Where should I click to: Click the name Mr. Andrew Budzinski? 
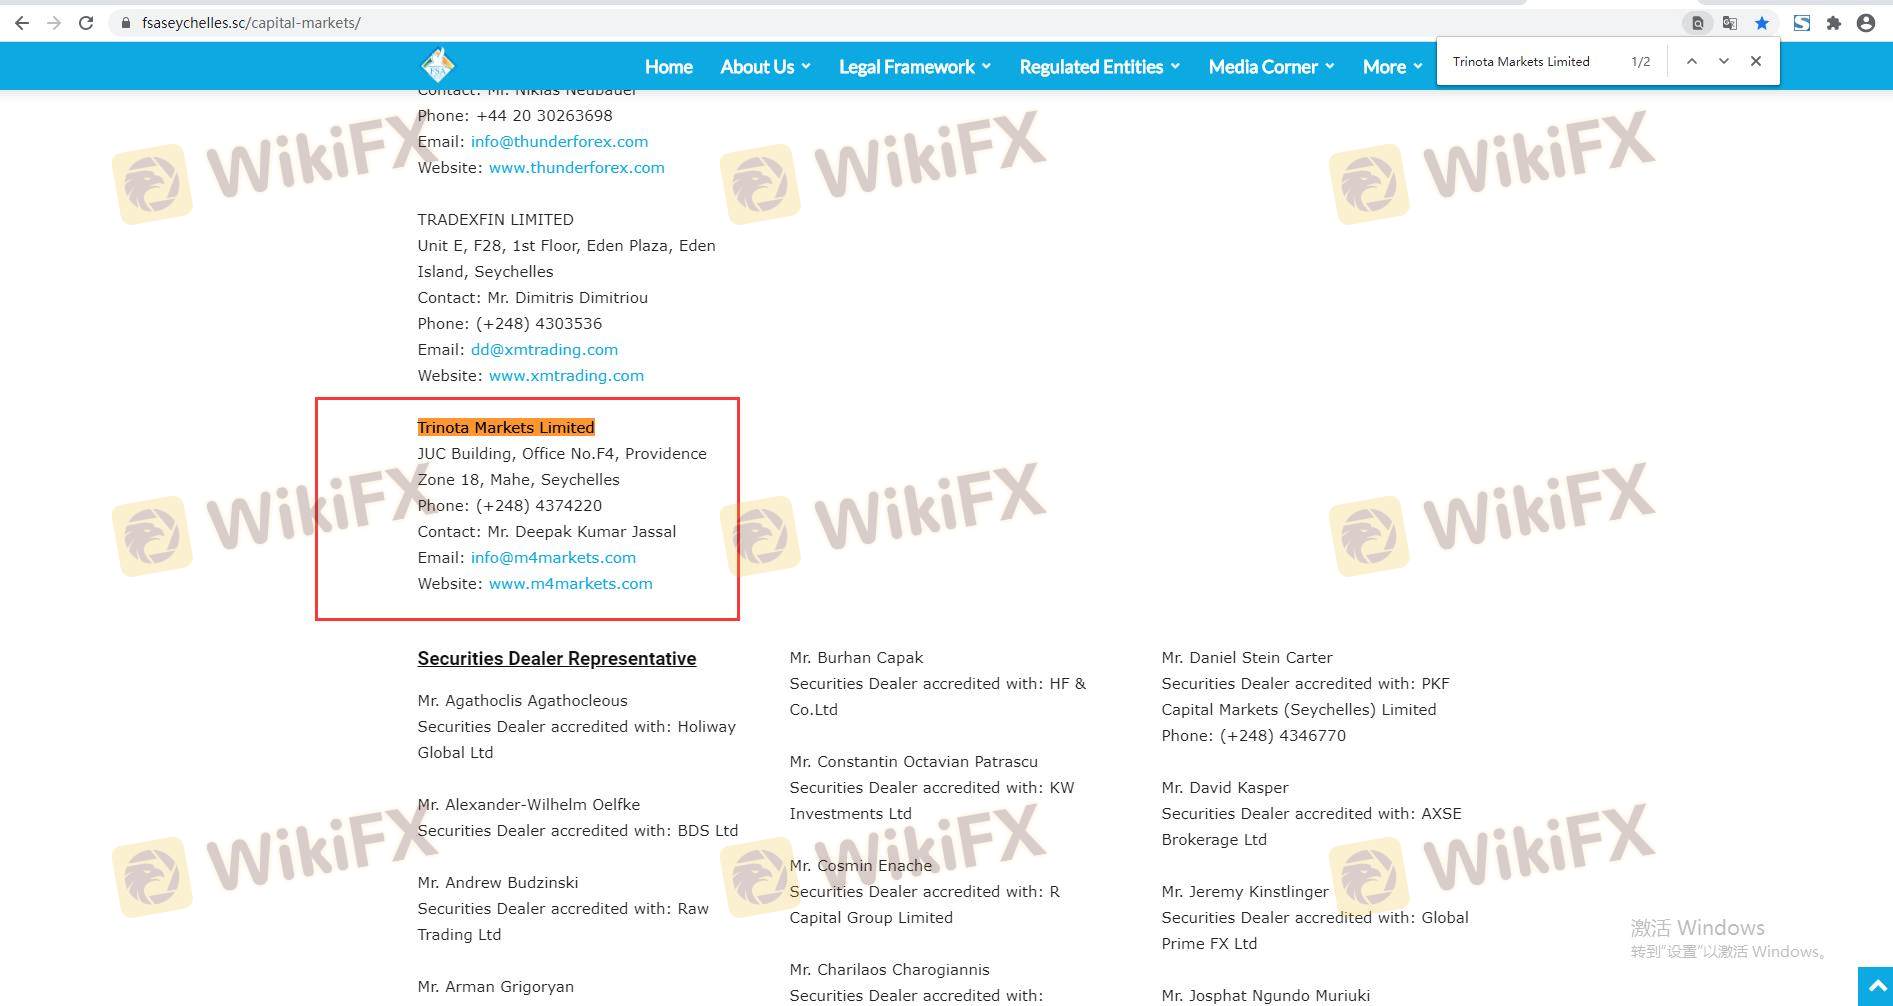click(498, 883)
